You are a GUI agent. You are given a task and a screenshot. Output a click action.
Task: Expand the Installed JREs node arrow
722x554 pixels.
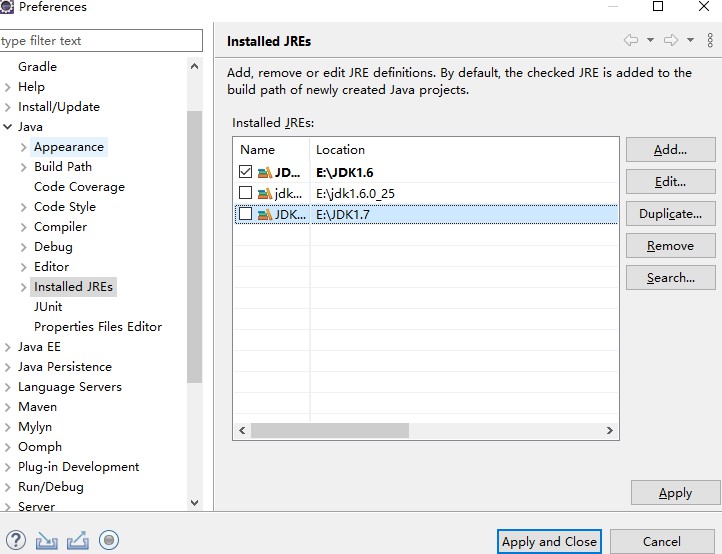point(23,287)
